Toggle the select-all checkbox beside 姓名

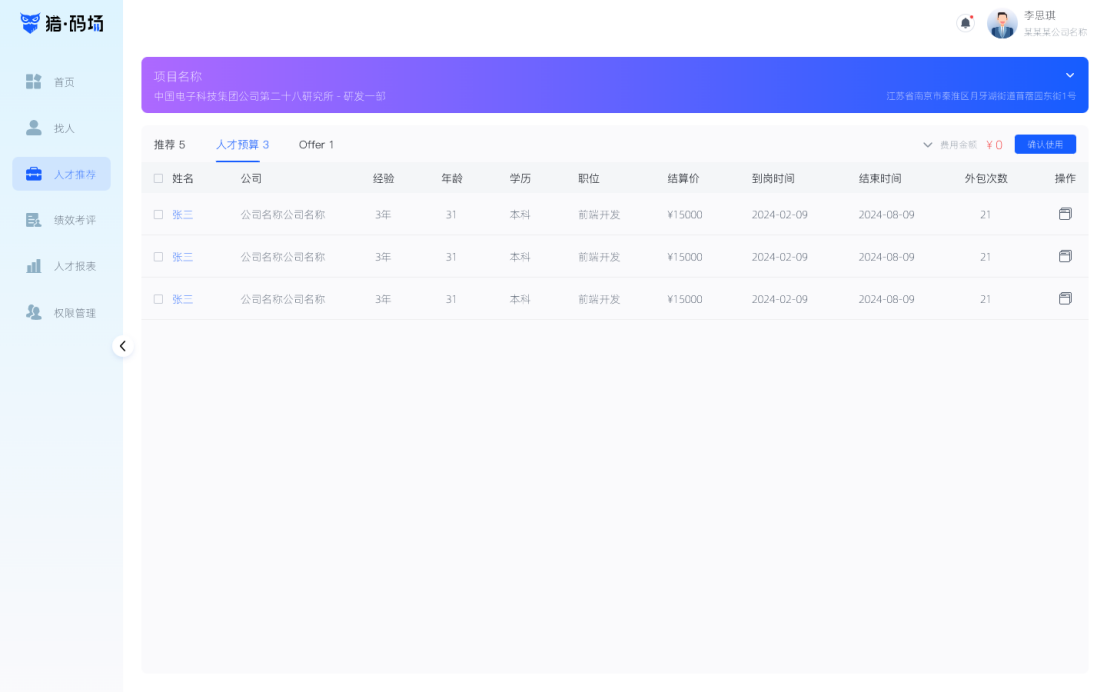158,178
